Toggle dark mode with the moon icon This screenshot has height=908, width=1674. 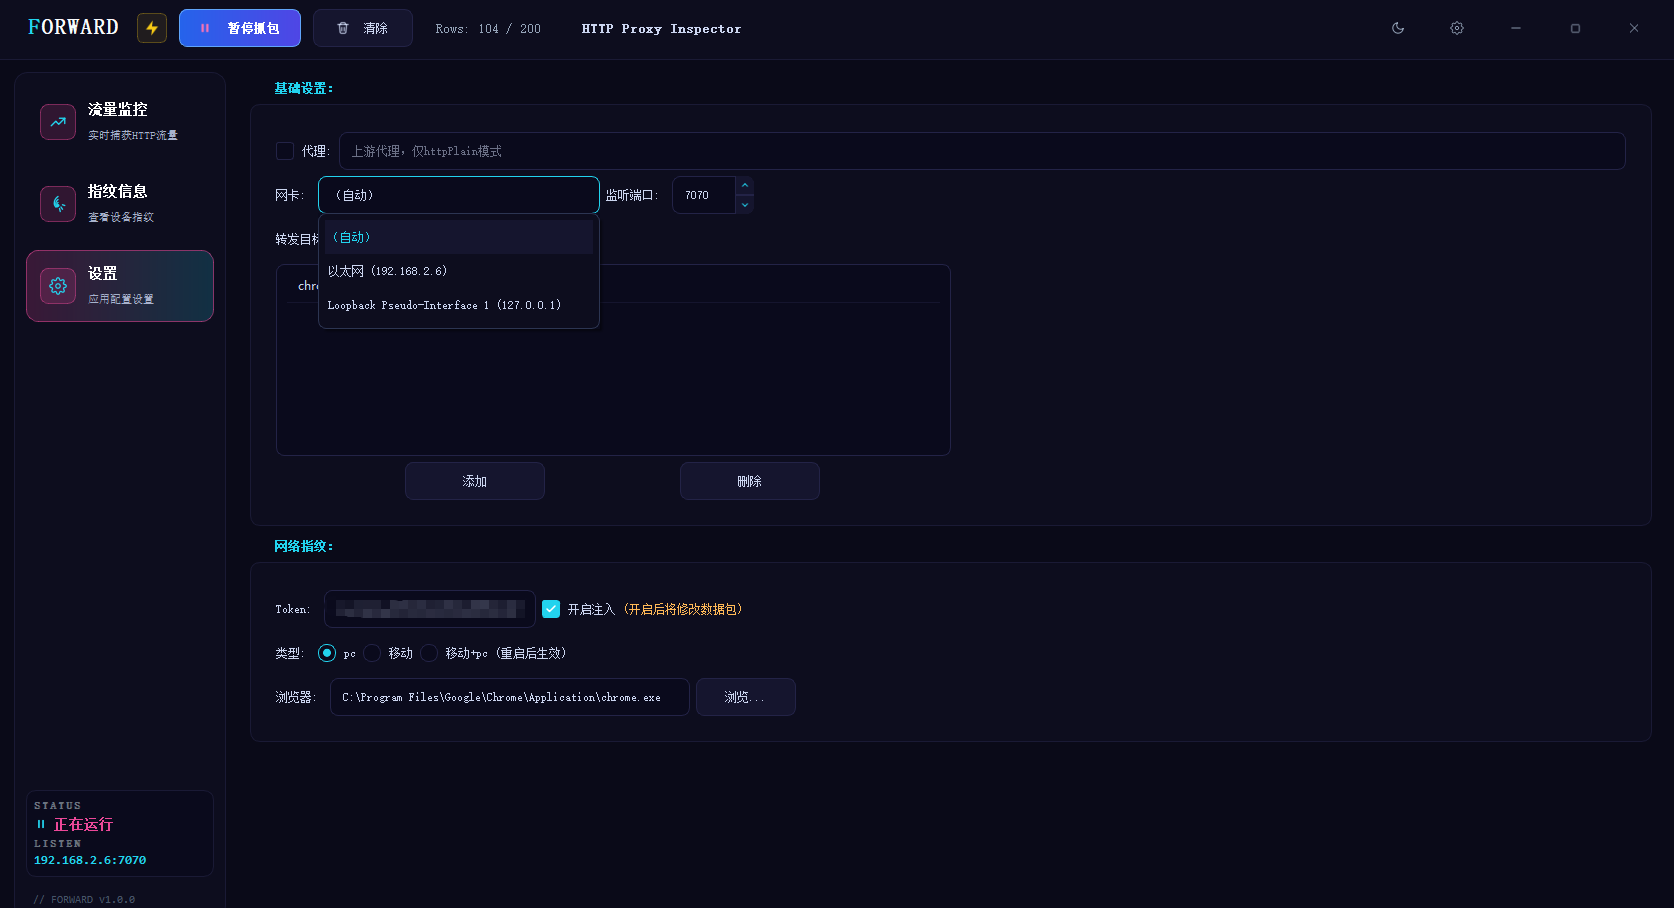point(1398,28)
